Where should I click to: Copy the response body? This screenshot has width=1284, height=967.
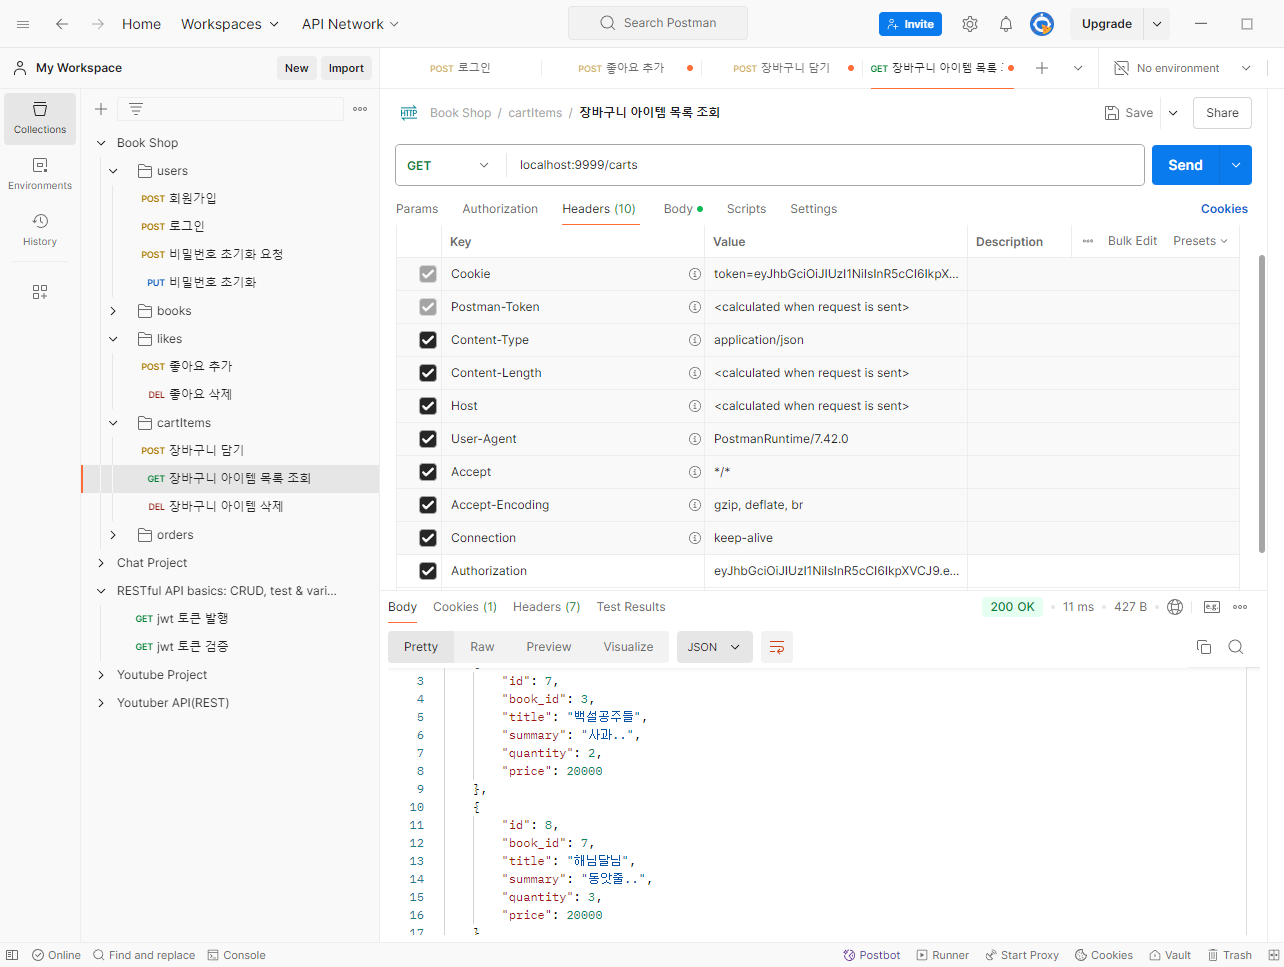(x=1204, y=647)
